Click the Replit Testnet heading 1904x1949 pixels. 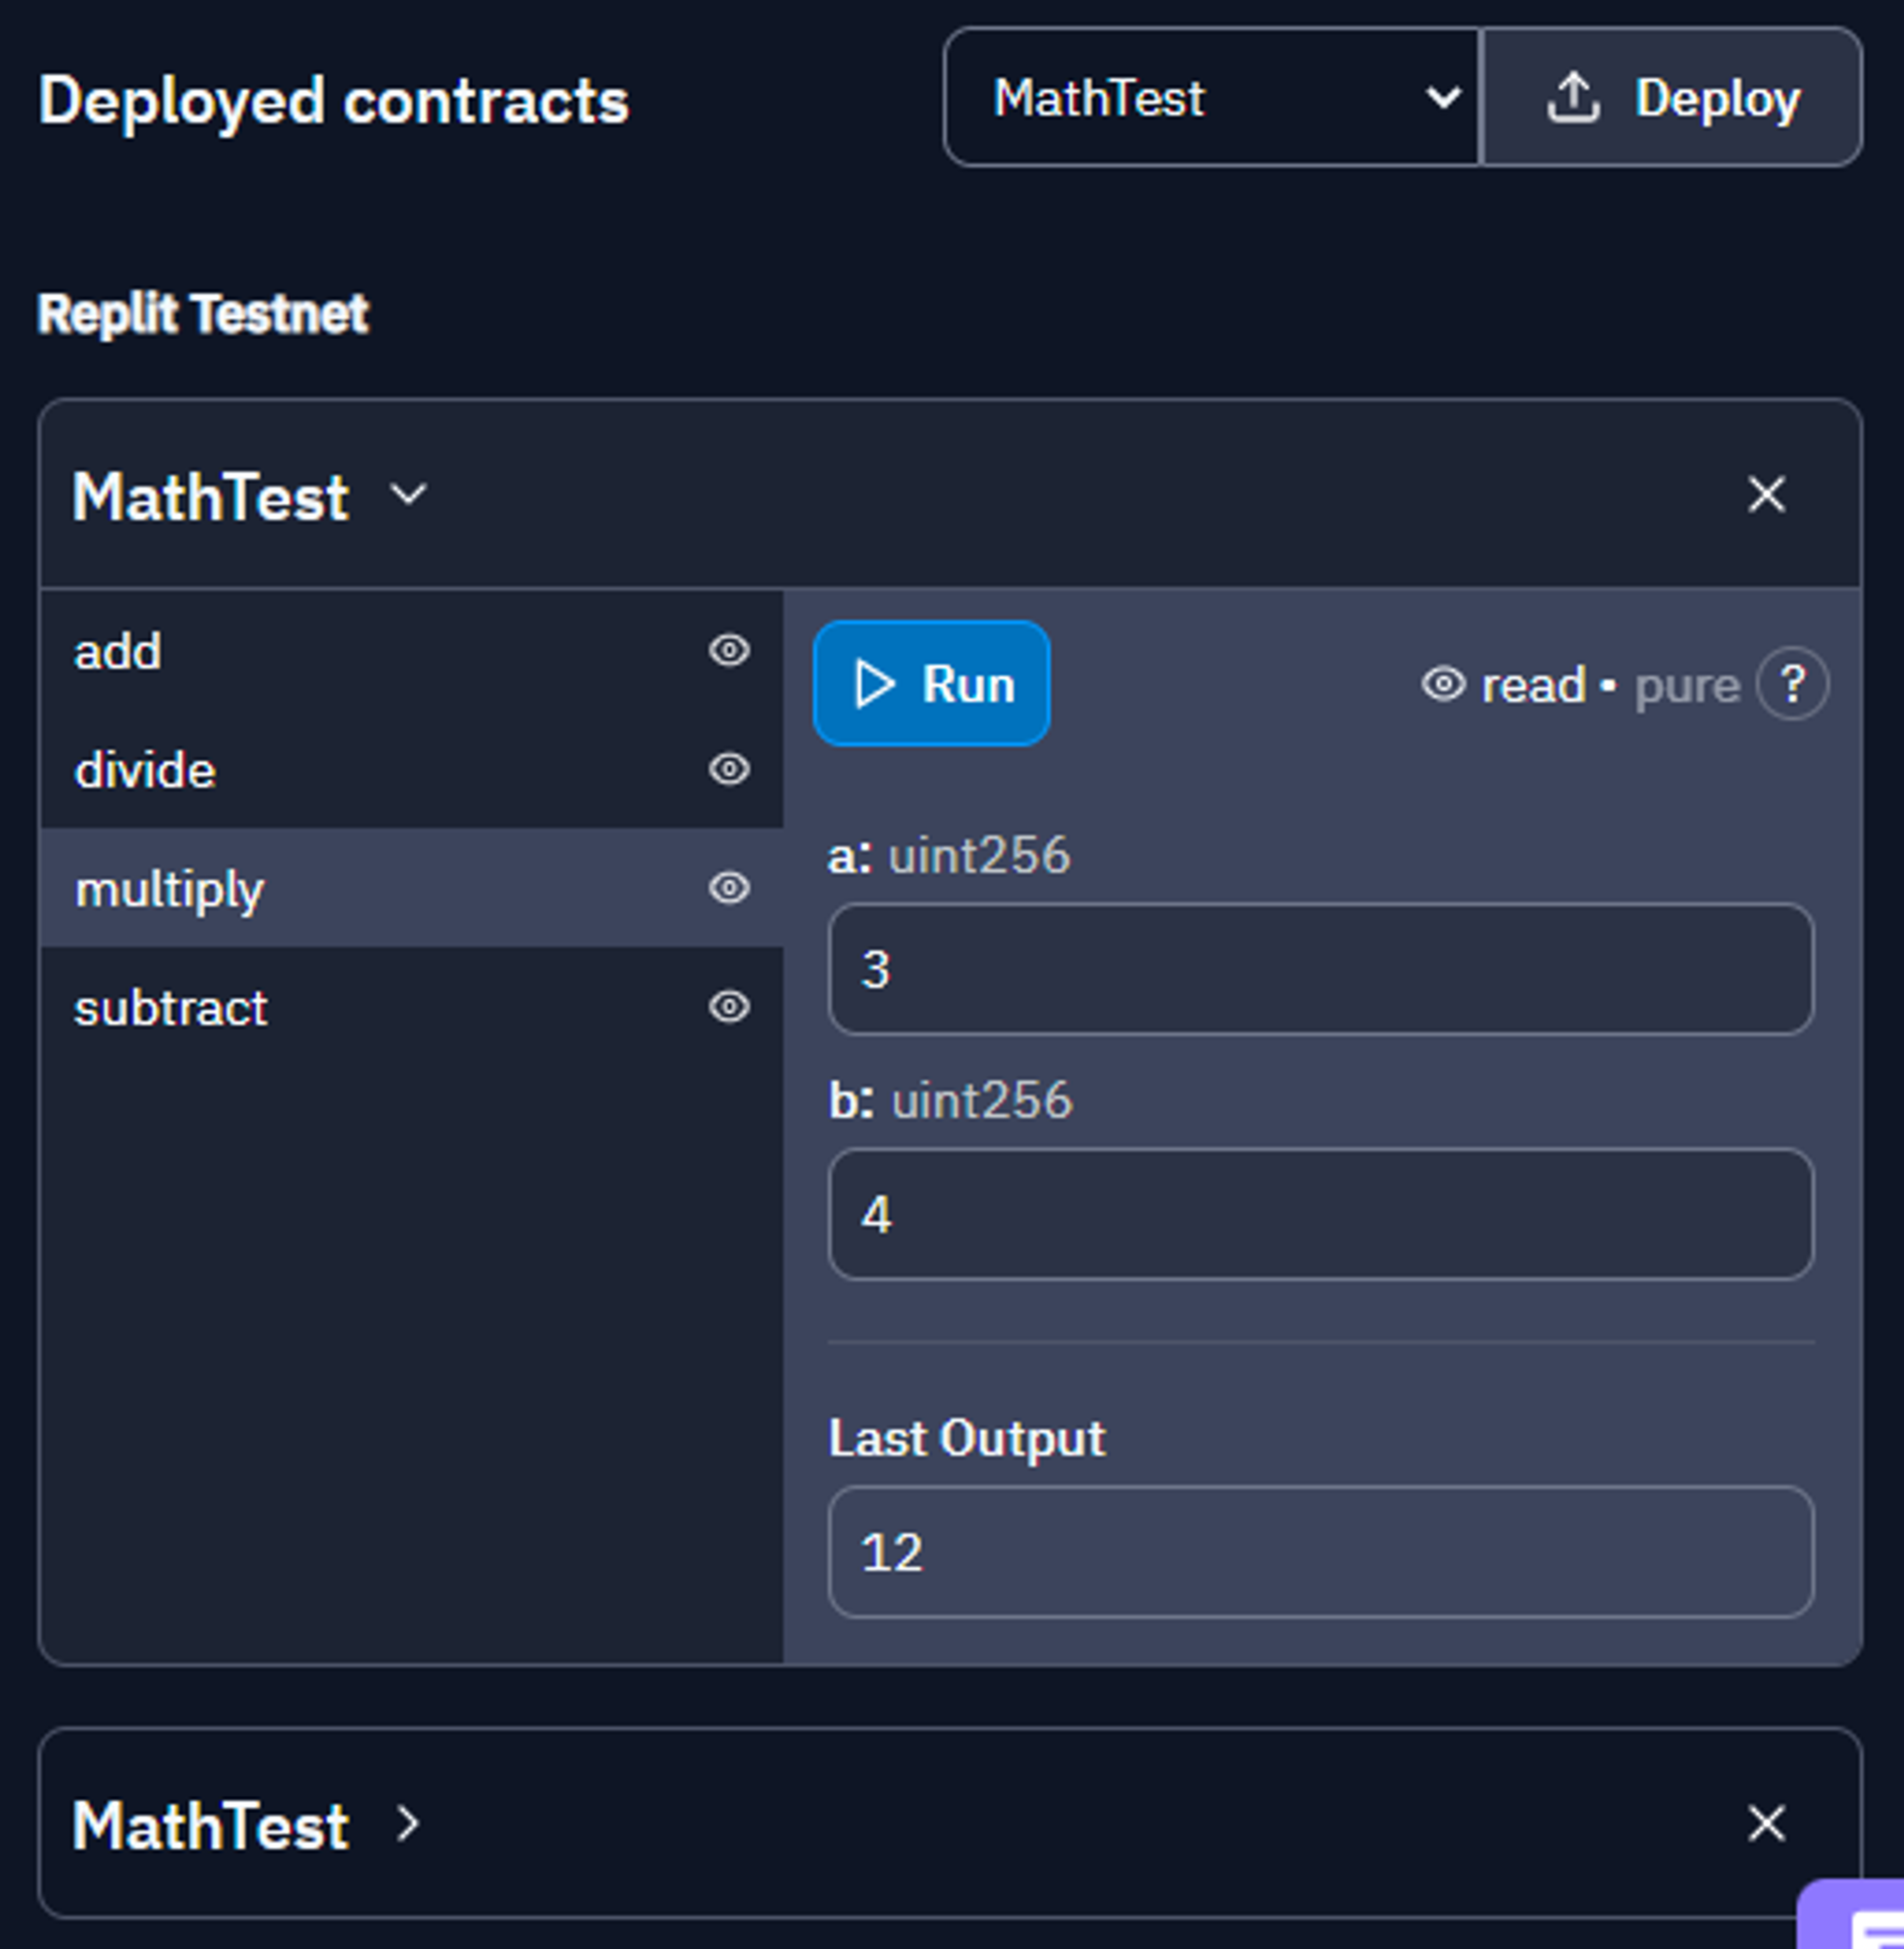203,314
